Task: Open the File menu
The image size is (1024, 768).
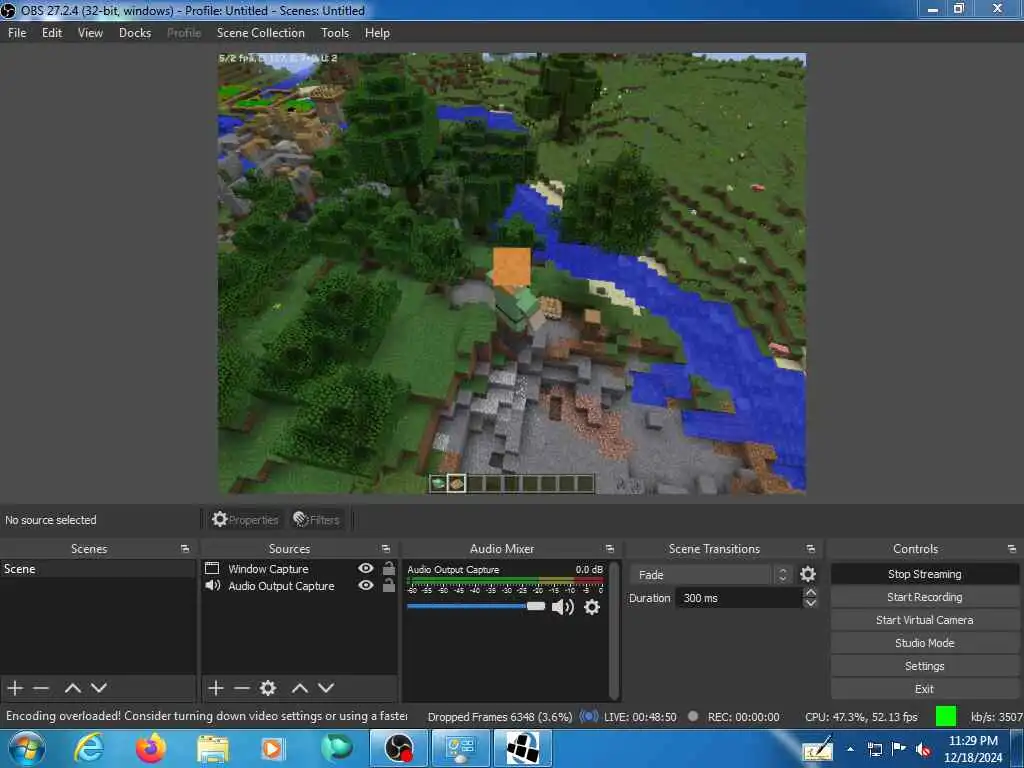Action: click(x=17, y=33)
